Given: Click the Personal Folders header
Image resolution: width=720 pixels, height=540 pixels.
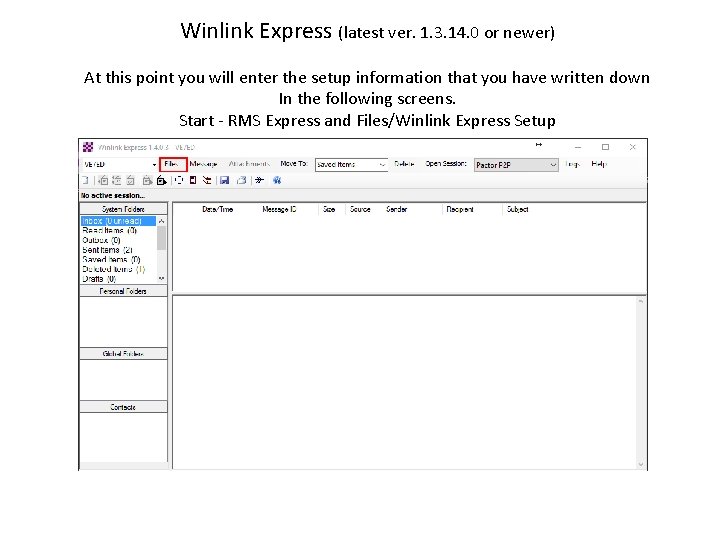Looking at the screenshot, I should coord(123,291).
